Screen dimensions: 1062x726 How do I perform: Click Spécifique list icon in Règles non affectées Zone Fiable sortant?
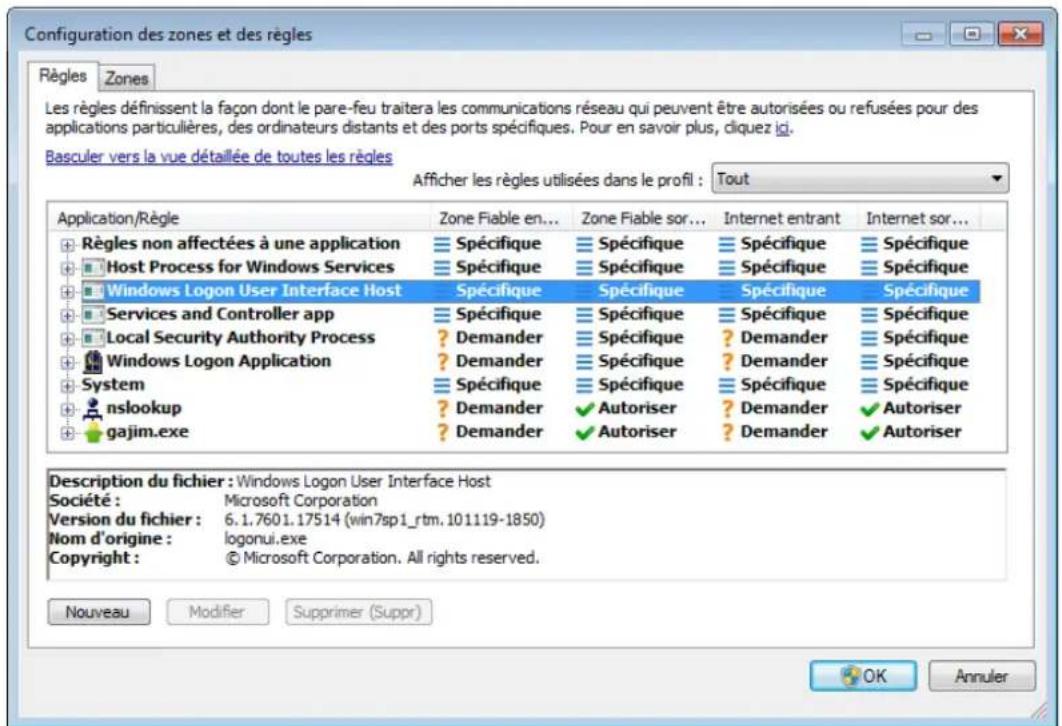(x=584, y=244)
